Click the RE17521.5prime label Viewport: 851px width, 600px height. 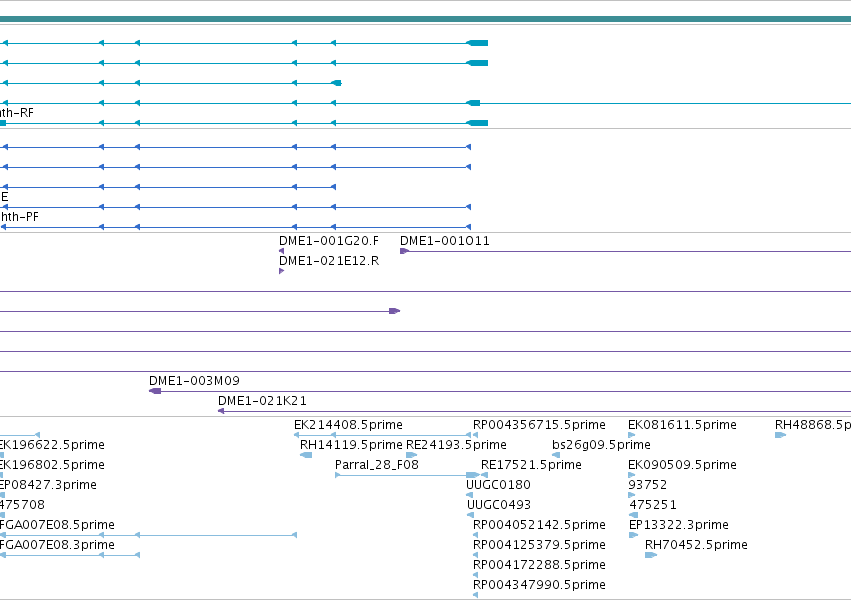coord(531,465)
